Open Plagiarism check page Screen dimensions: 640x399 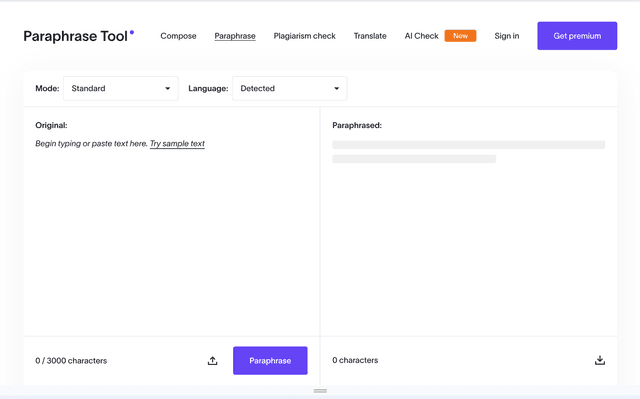[x=304, y=36]
